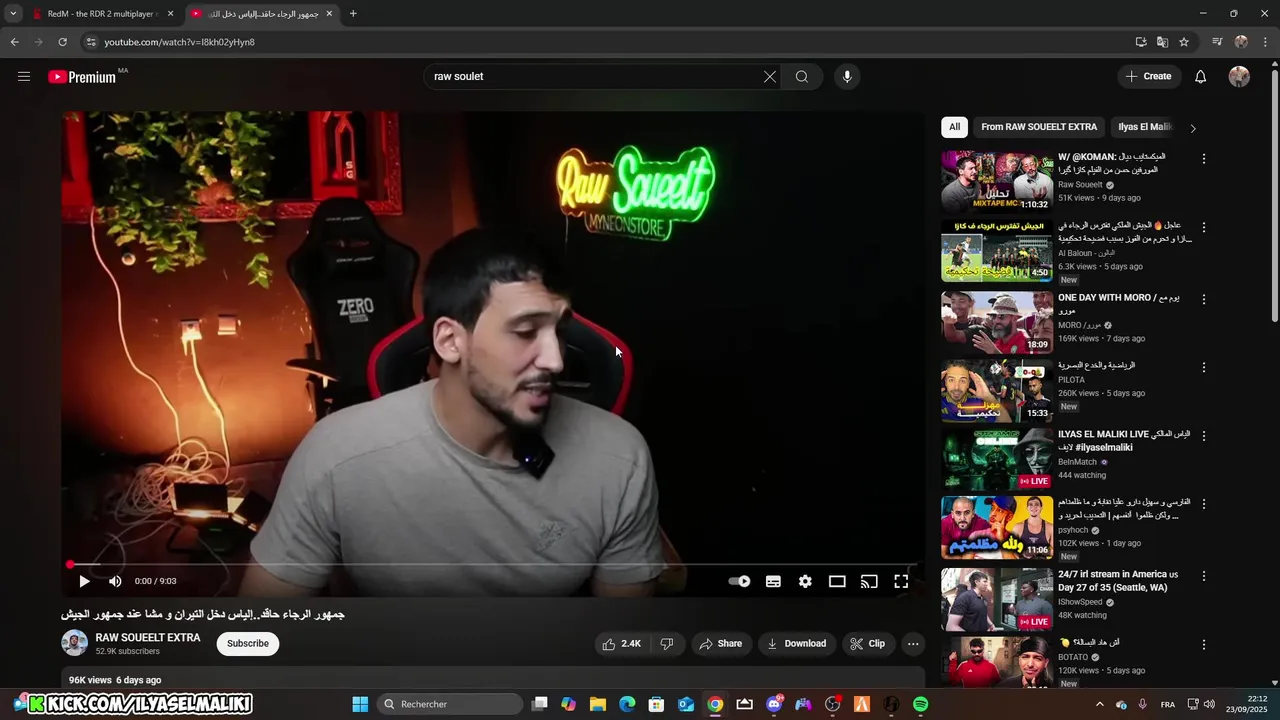Create new content button
The image size is (1280, 720).
click(1149, 77)
